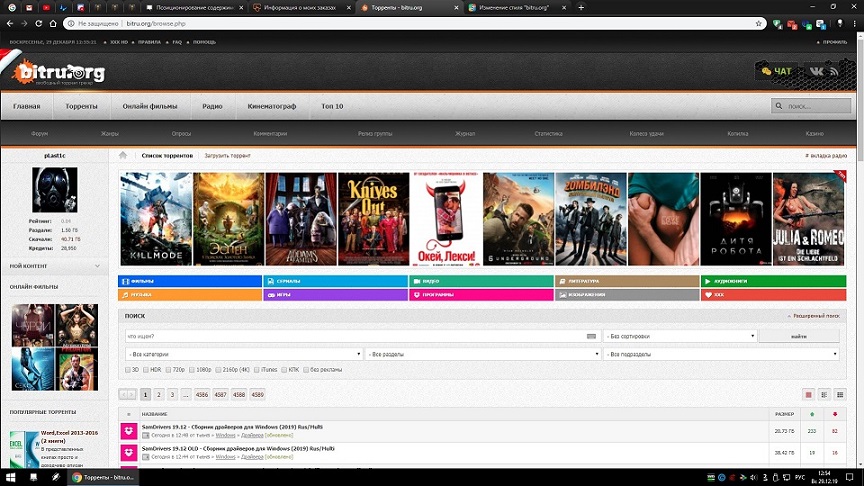
Task: Click the browser back arrow
Action: 10,24
